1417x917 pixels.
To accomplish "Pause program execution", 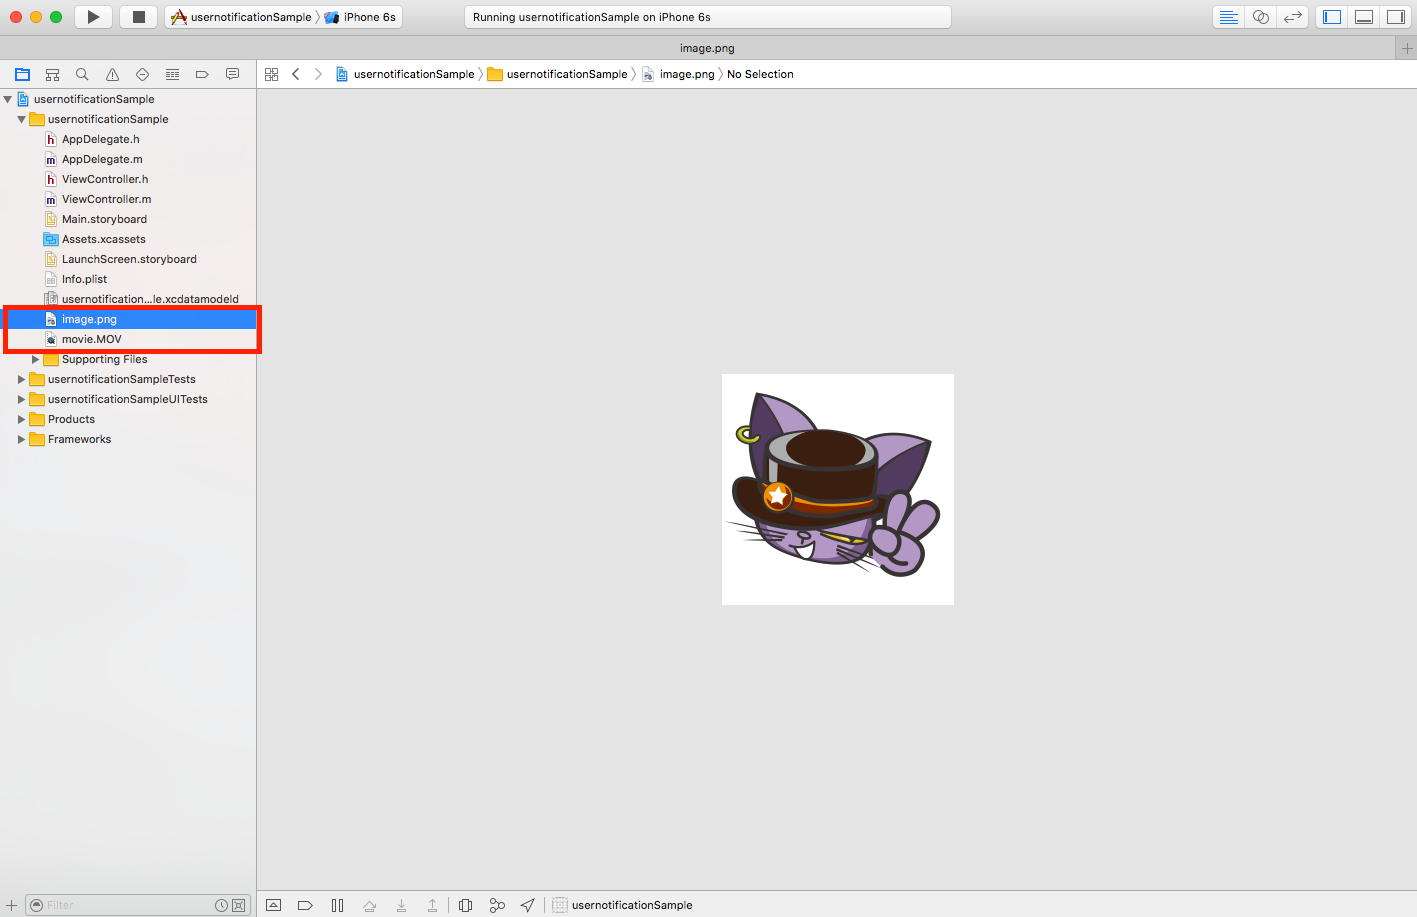I will pos(337,905).
